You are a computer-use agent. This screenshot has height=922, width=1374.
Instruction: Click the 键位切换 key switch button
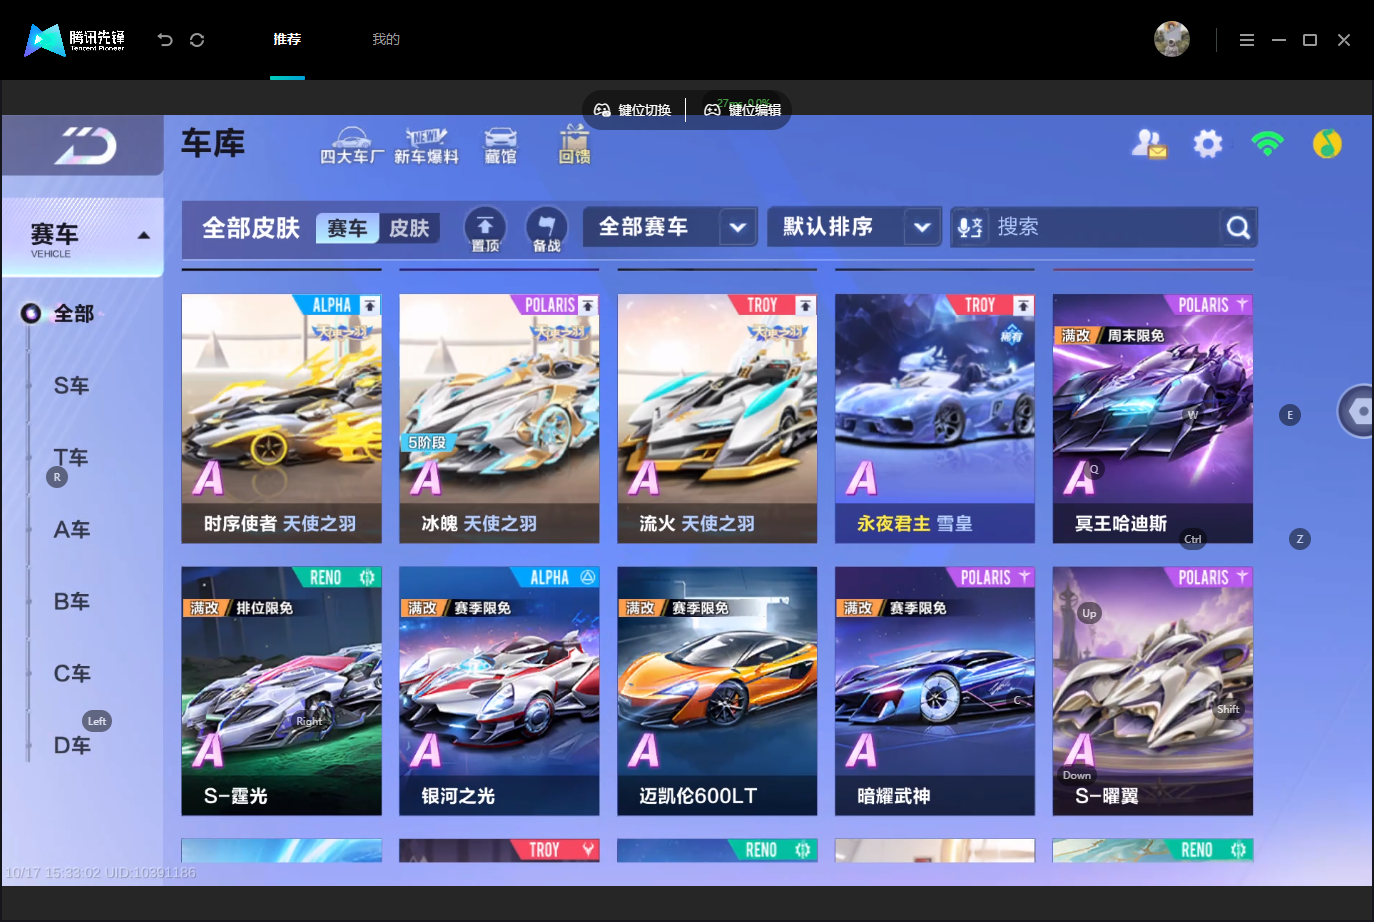(634, 110)
